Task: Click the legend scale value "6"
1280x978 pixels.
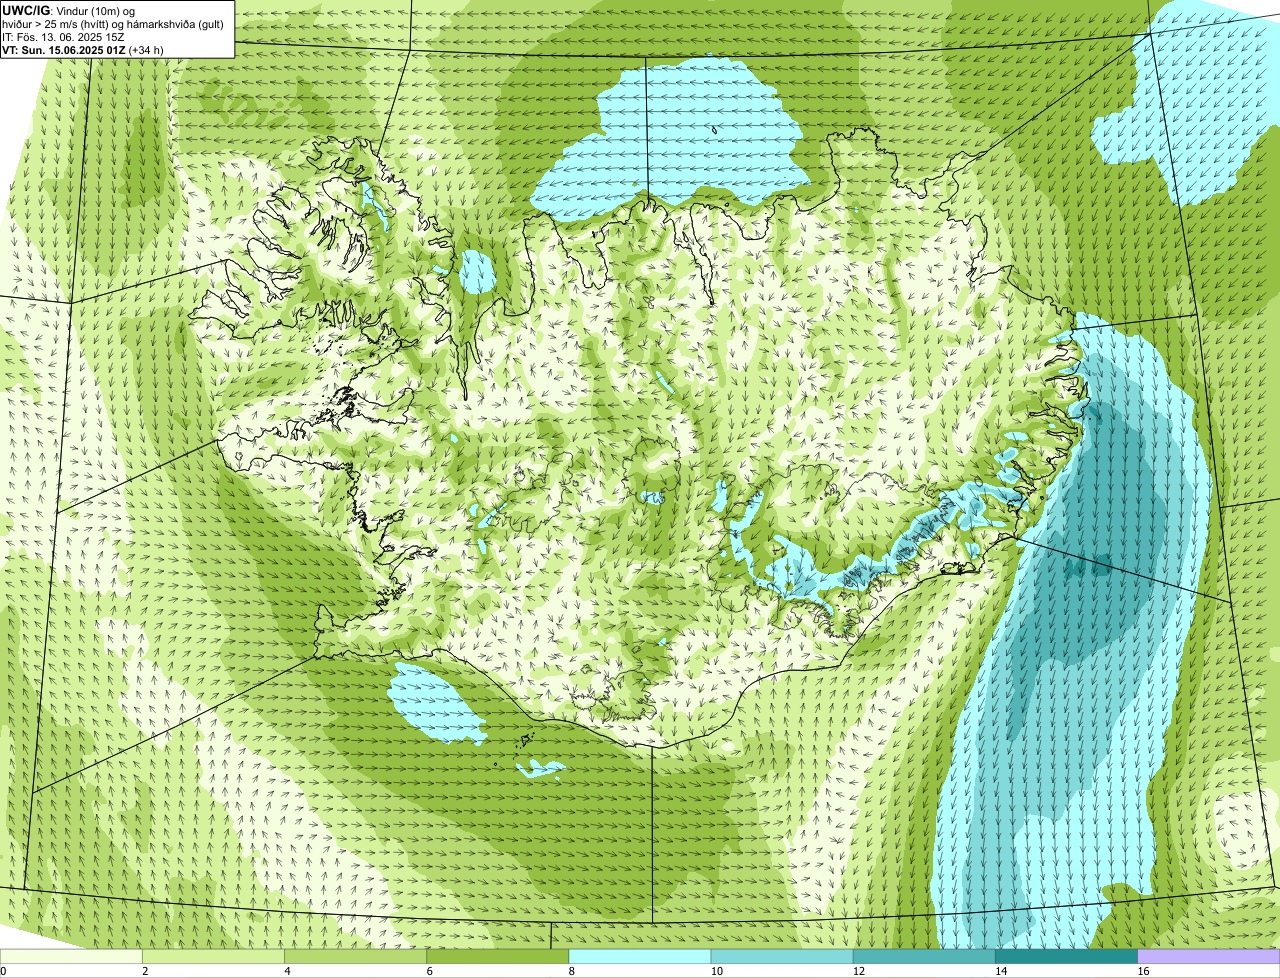Action: tap(430, 971)
